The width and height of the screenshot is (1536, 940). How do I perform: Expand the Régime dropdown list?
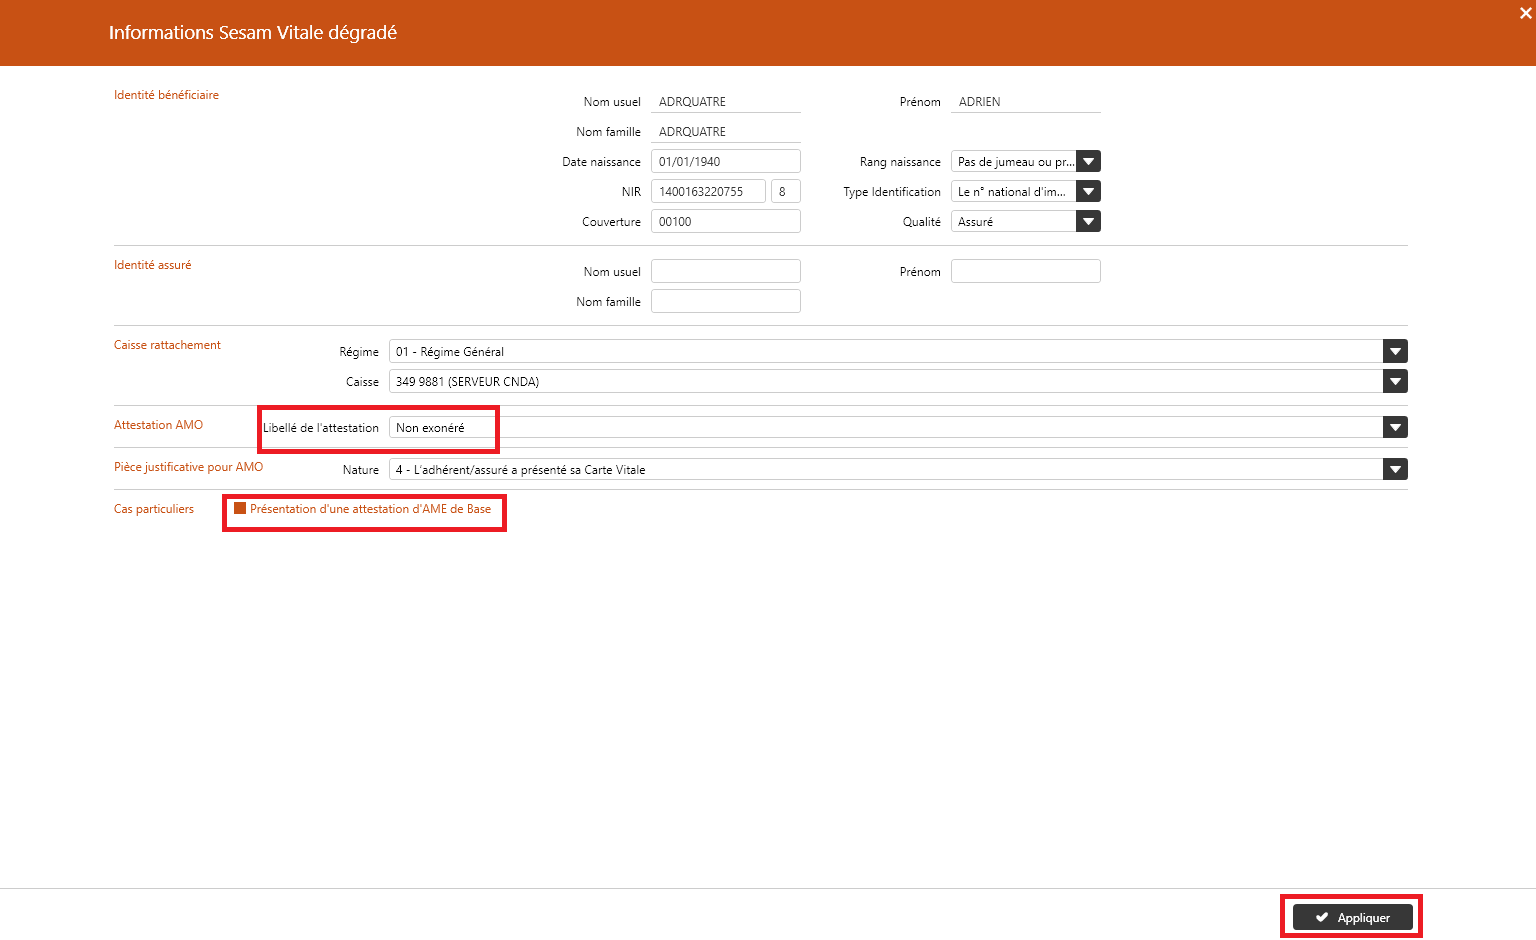[1395, 351]
